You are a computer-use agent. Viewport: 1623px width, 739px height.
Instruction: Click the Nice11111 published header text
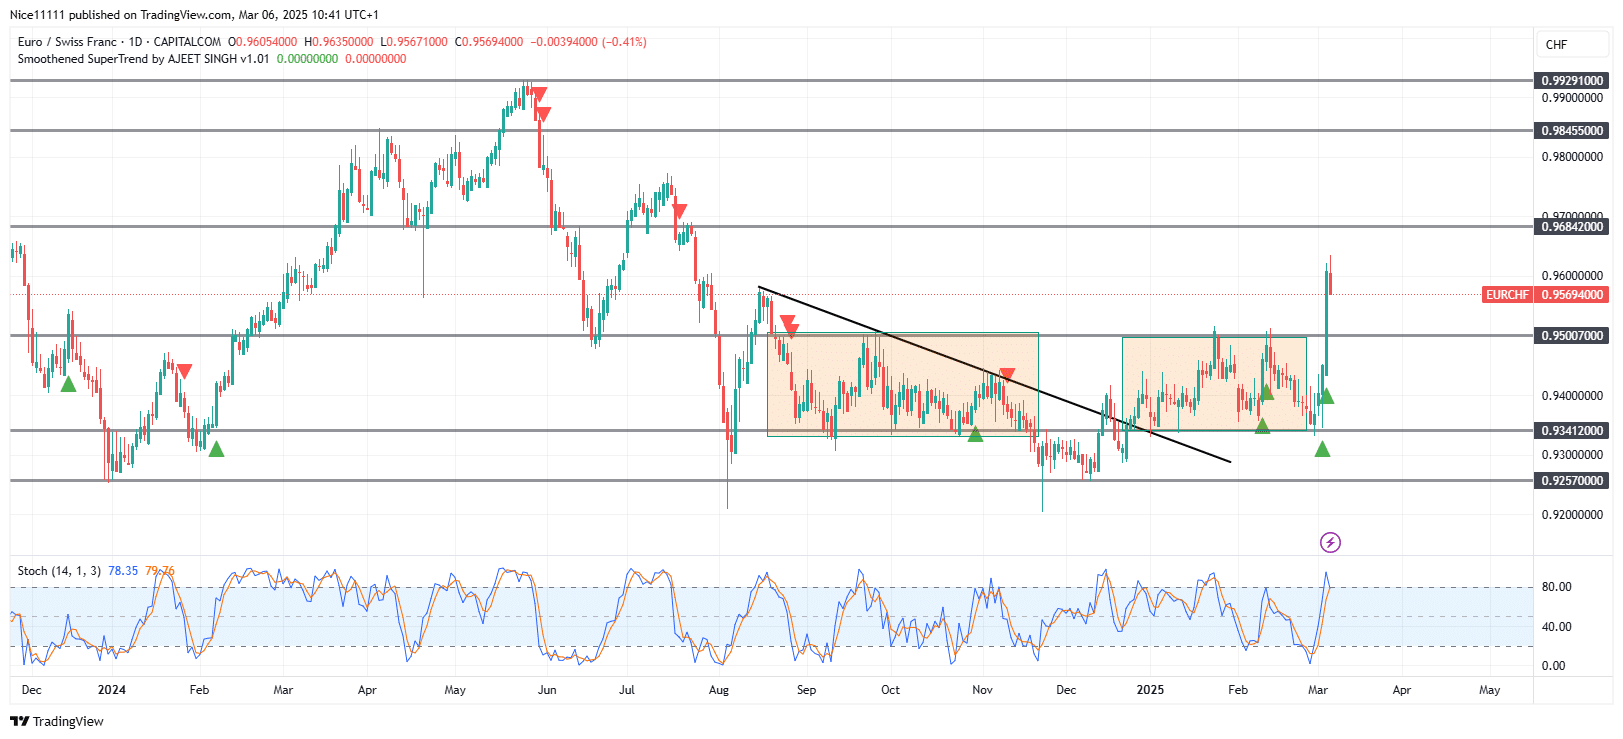194,15
